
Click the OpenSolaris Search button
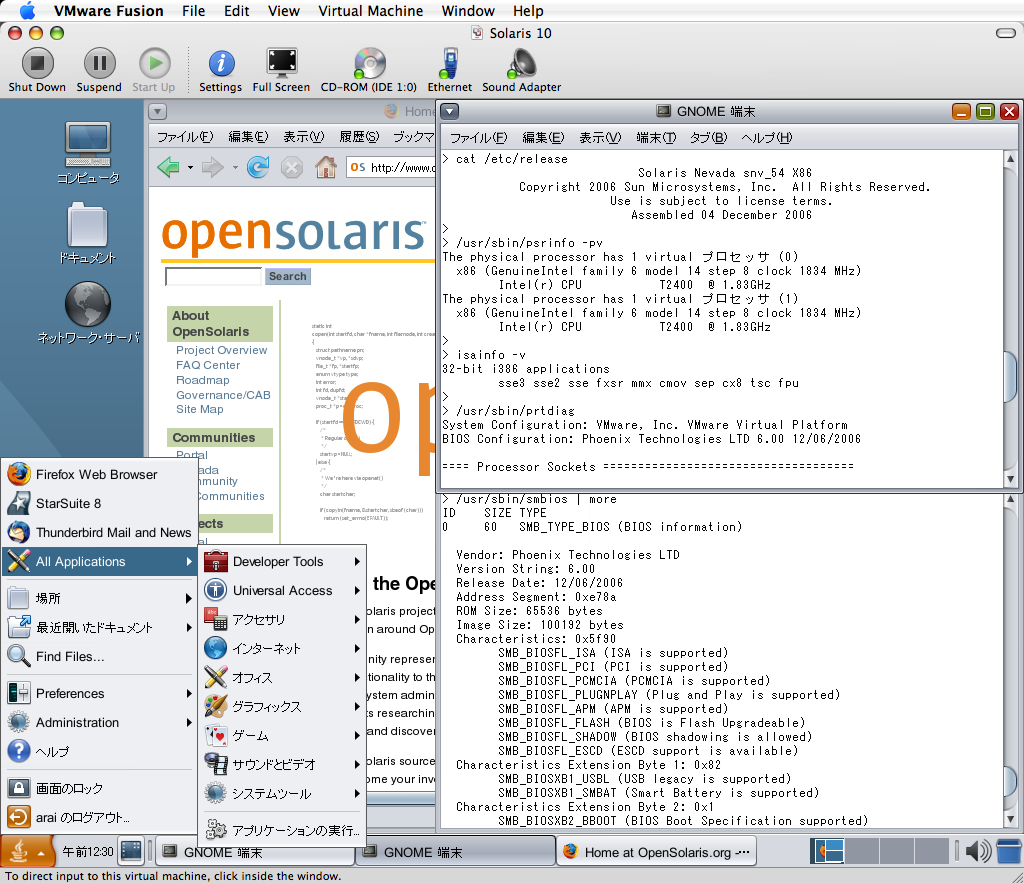[x=287, y=276]
